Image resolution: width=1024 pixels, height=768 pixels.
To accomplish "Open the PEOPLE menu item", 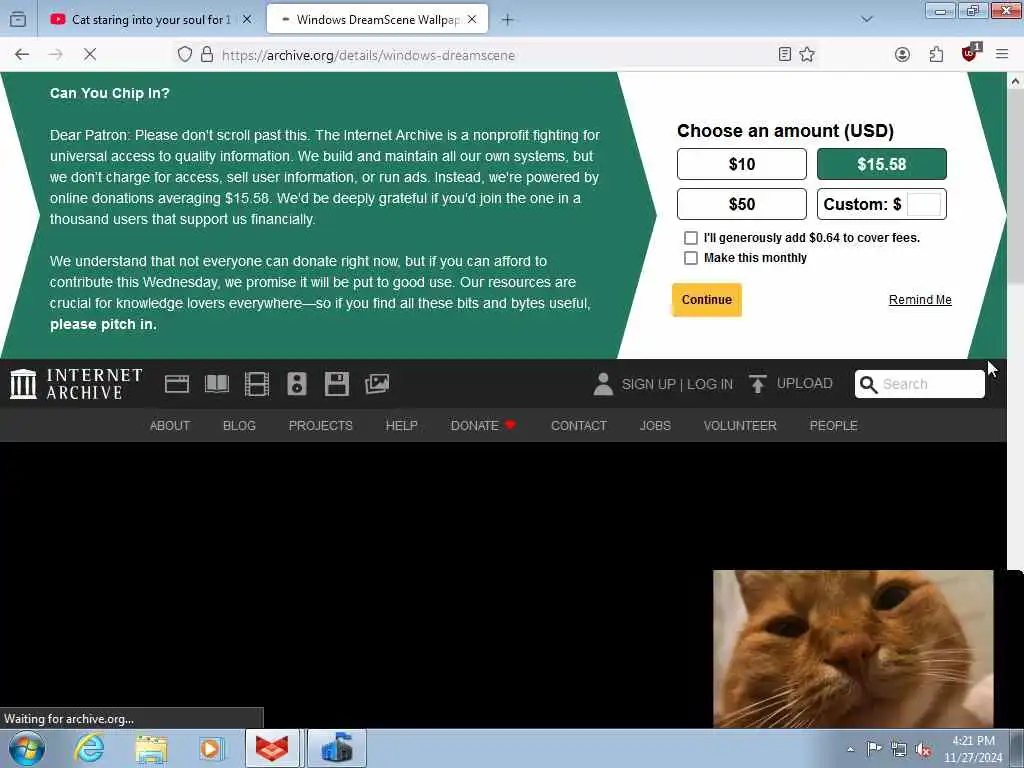I will [x=833, y=426].
